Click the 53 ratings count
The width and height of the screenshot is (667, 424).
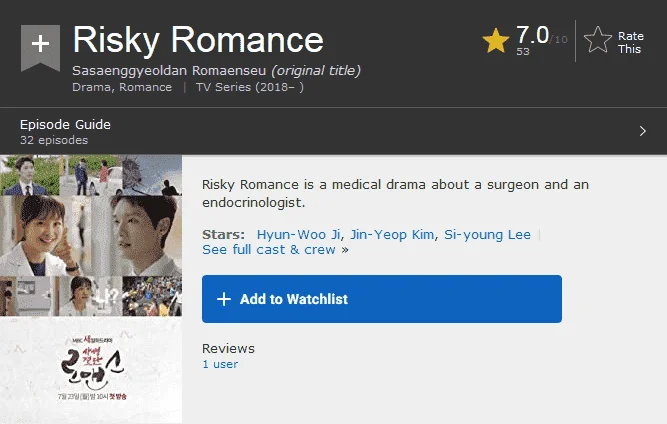523,51
